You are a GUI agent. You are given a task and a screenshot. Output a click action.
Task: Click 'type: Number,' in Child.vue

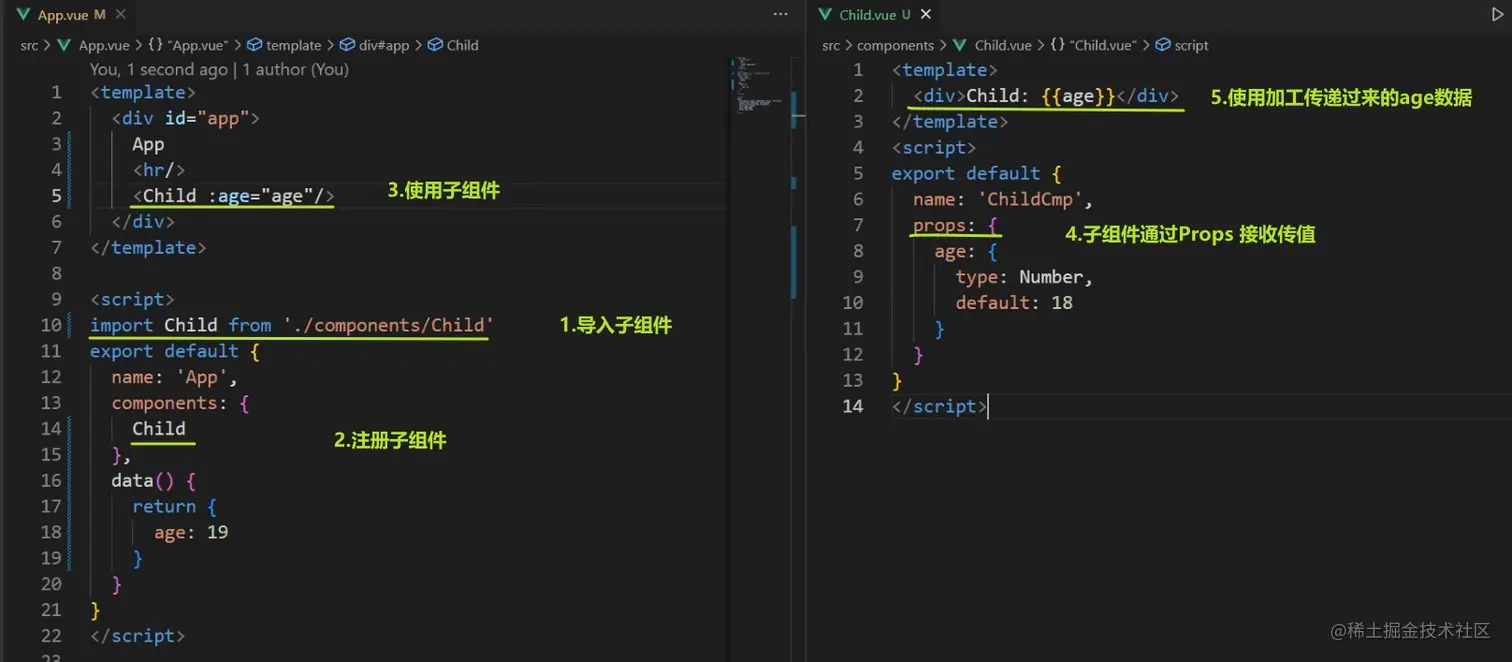(1024, 277)
